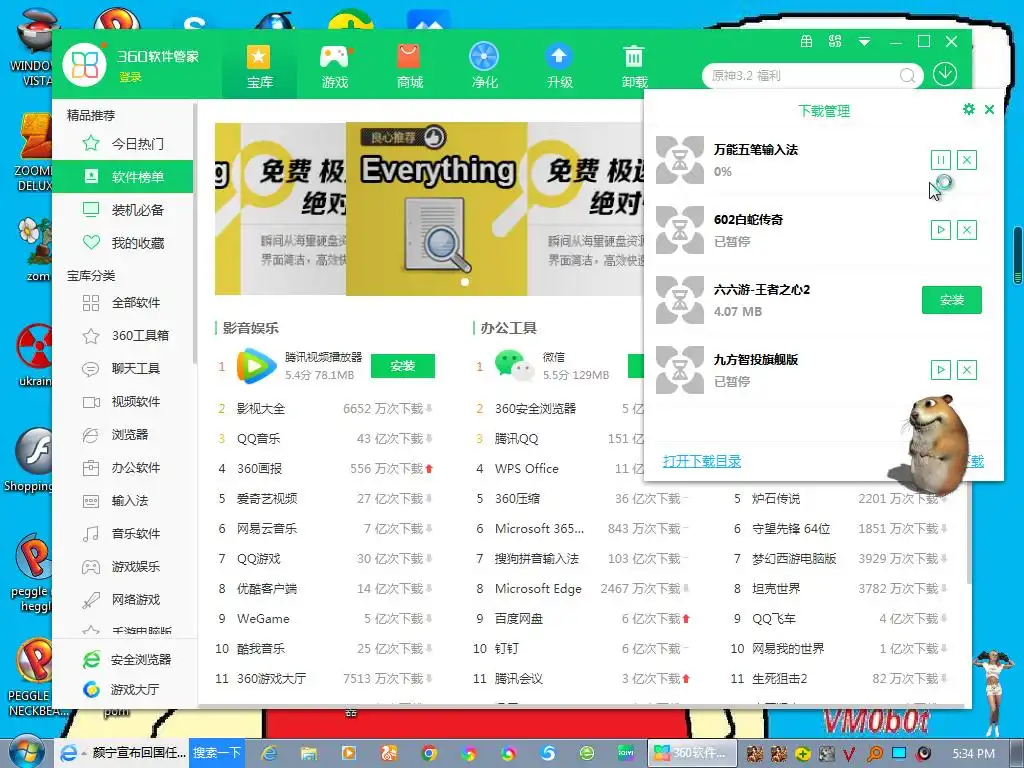The image size is (1024, 768).
Task: Click the Everything banner image
Action: pyautogui.click(x=436, y=209)
